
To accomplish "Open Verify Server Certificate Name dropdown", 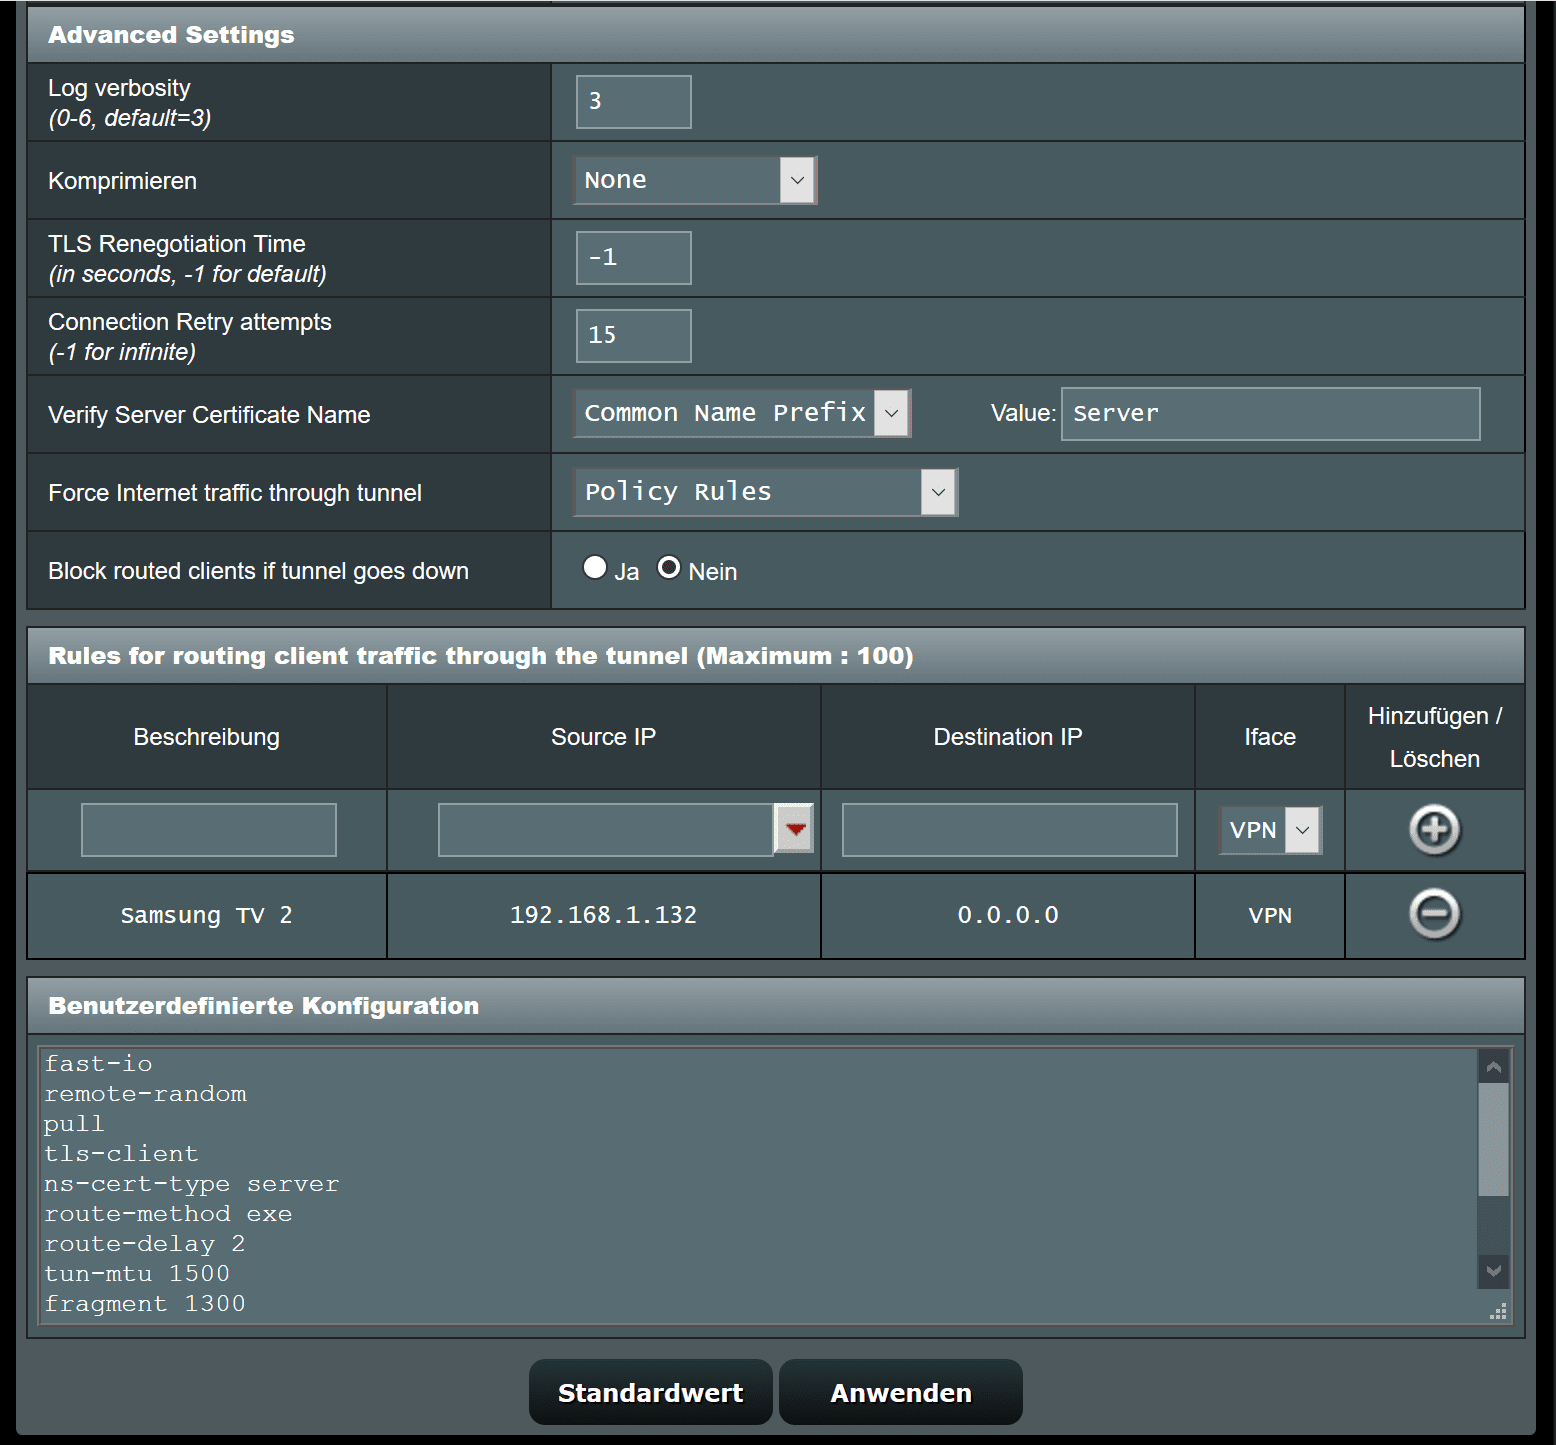I will [x=742, y=413].
